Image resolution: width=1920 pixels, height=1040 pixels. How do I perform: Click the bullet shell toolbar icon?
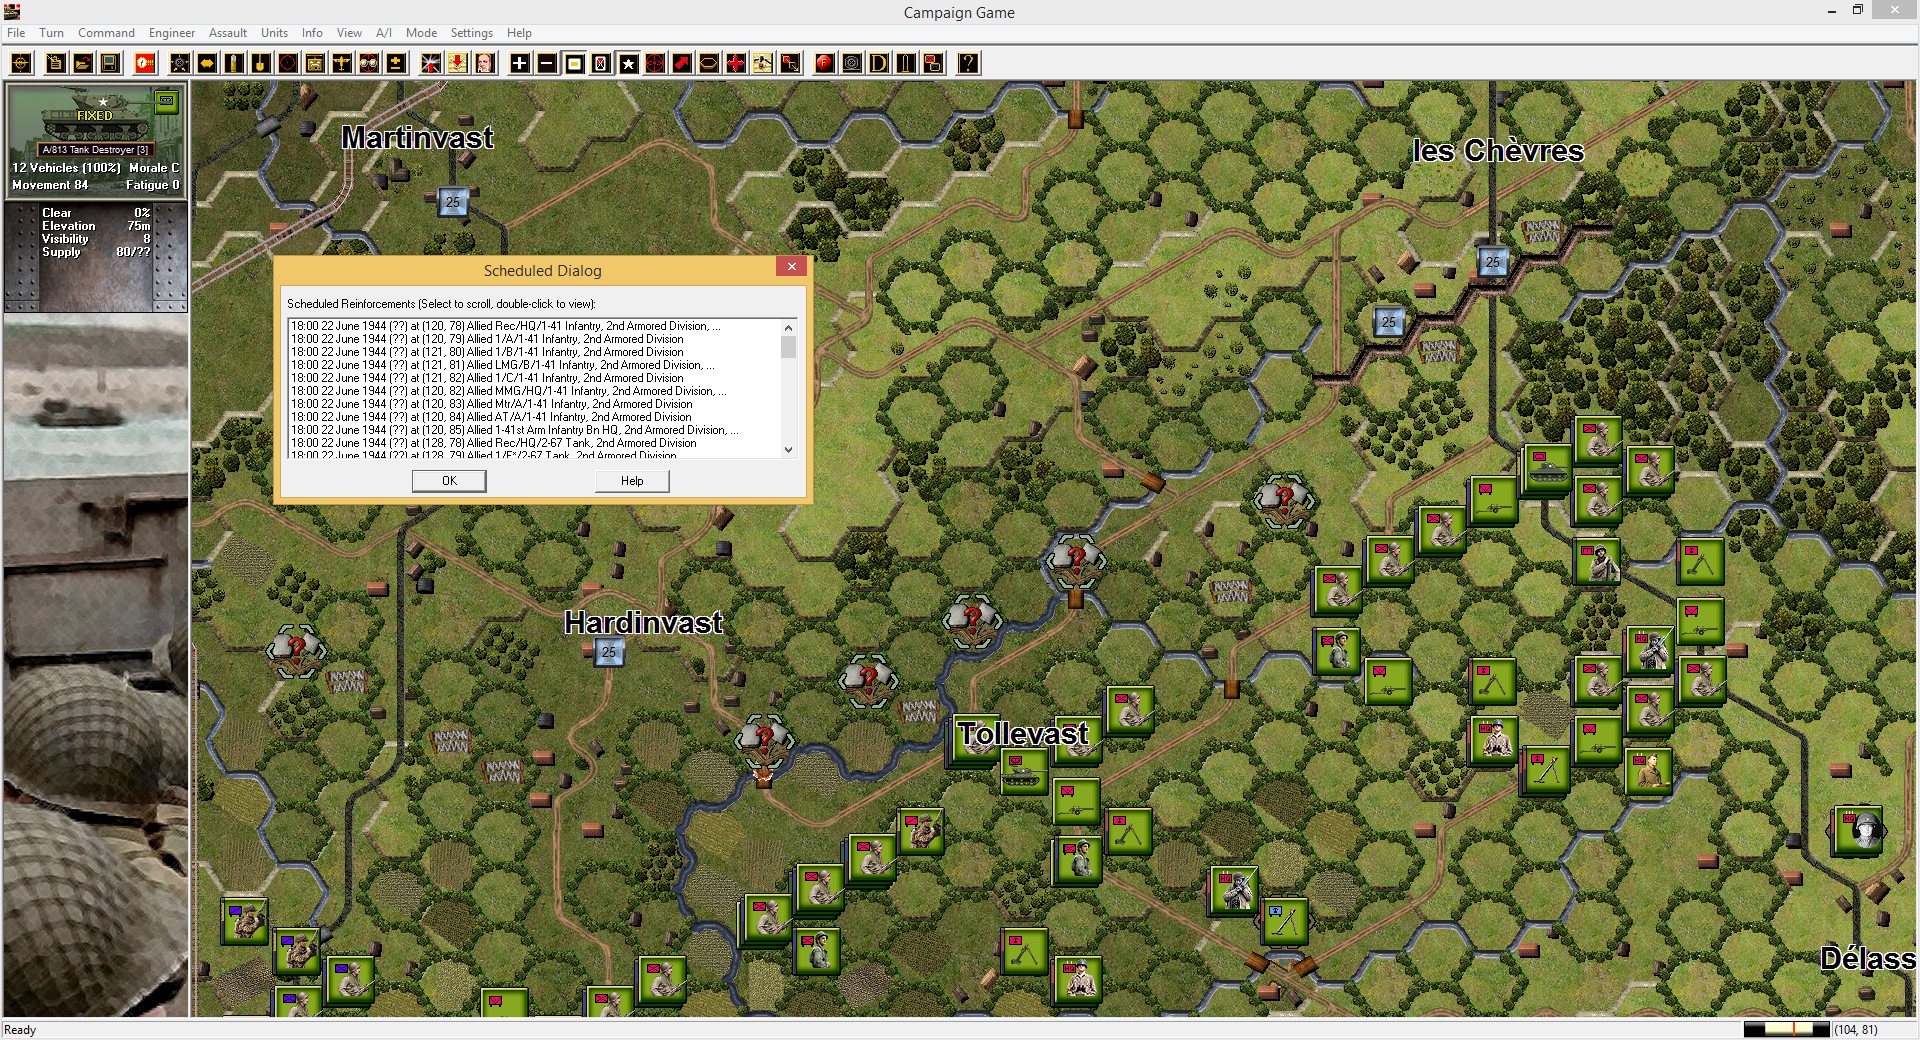[x=234, y=63]
